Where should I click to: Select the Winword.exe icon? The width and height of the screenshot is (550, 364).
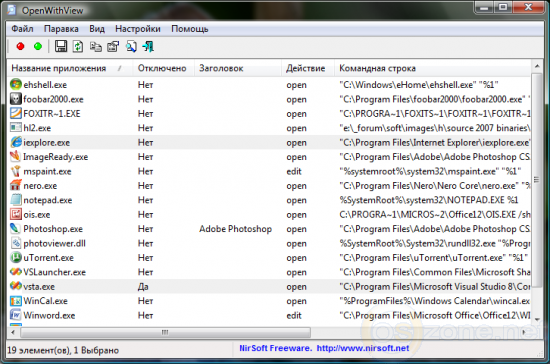coord(15,315)
